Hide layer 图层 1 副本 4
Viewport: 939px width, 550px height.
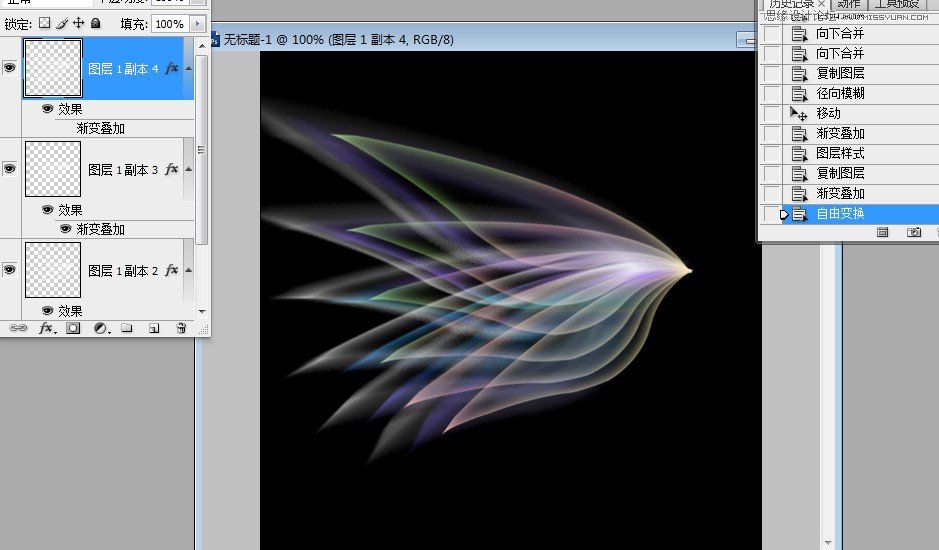coord(10,68)
